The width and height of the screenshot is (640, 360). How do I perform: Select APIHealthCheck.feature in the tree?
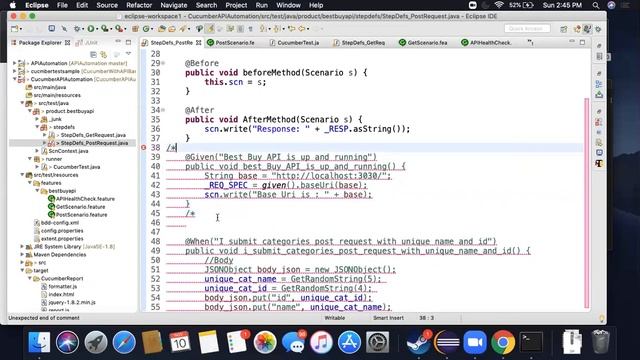click(85, 199)
